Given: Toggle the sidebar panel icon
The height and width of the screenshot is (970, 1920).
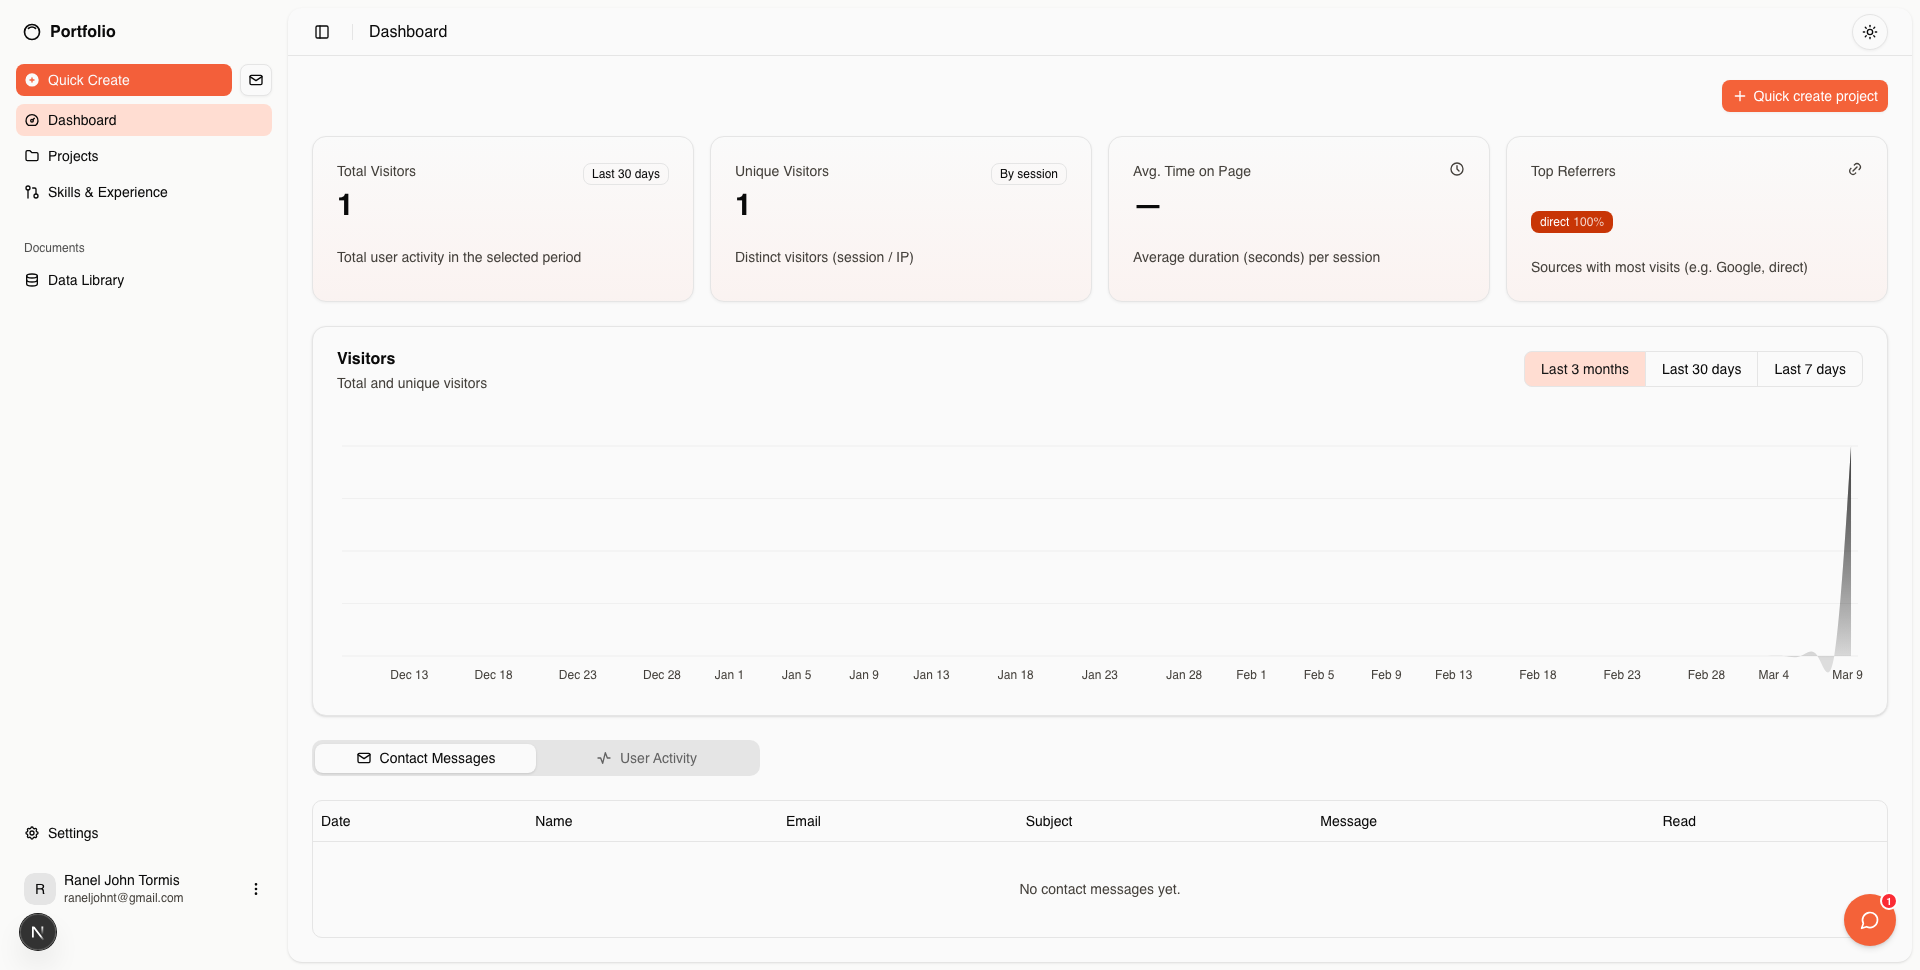Looking at the screenshot, I should pos(322,32).
